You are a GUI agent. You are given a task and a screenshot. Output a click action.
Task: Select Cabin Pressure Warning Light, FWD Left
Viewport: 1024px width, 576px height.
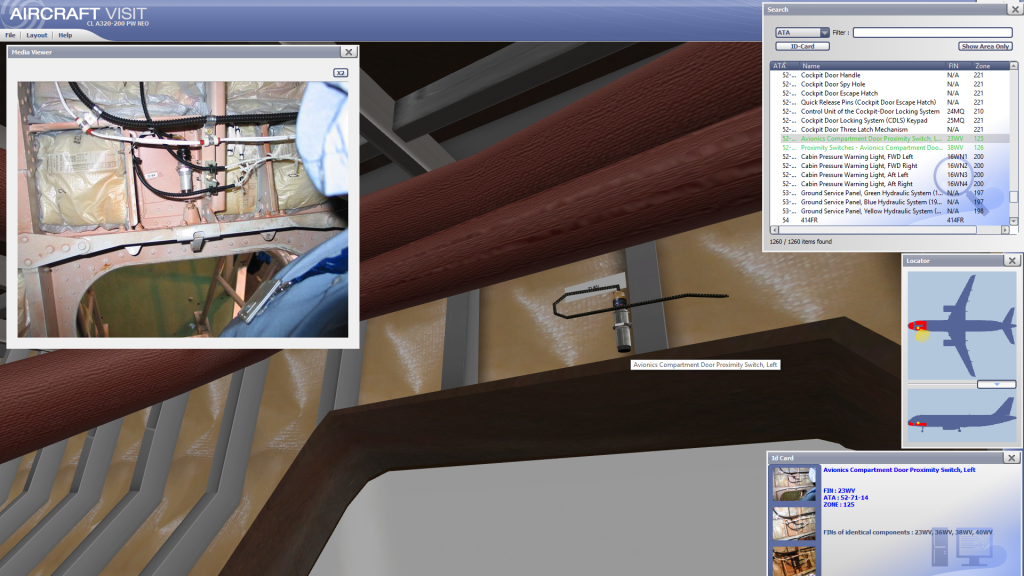(x=889, y=157)
